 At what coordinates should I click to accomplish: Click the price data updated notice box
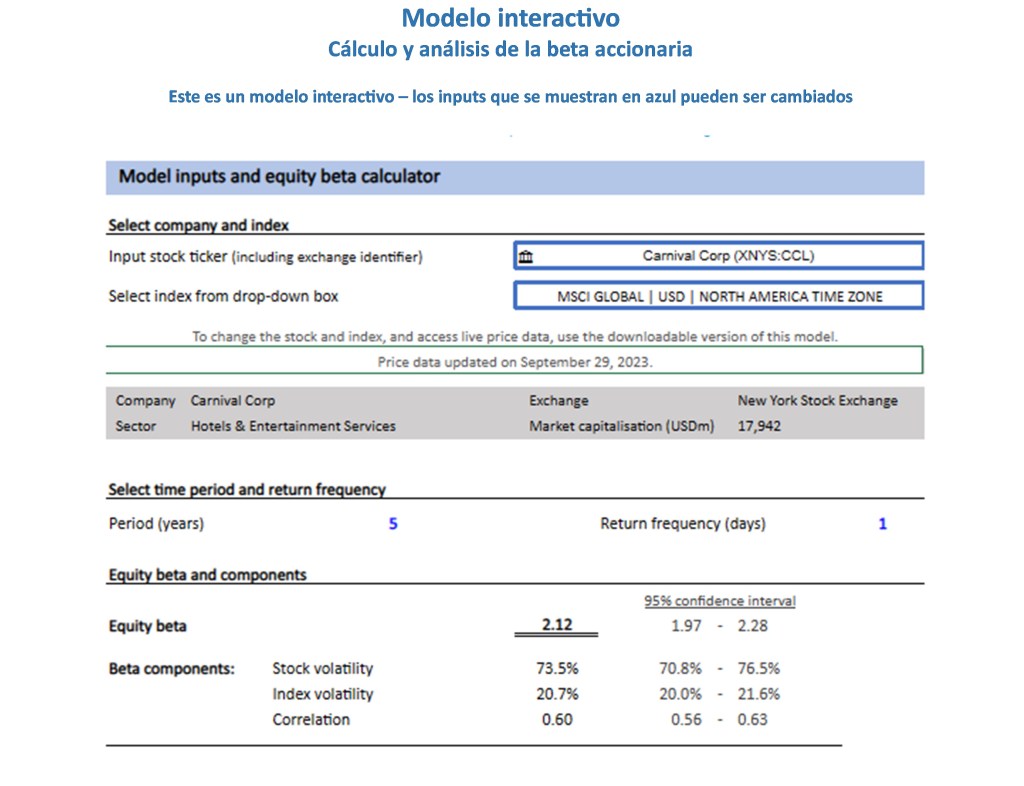[514, 361]
